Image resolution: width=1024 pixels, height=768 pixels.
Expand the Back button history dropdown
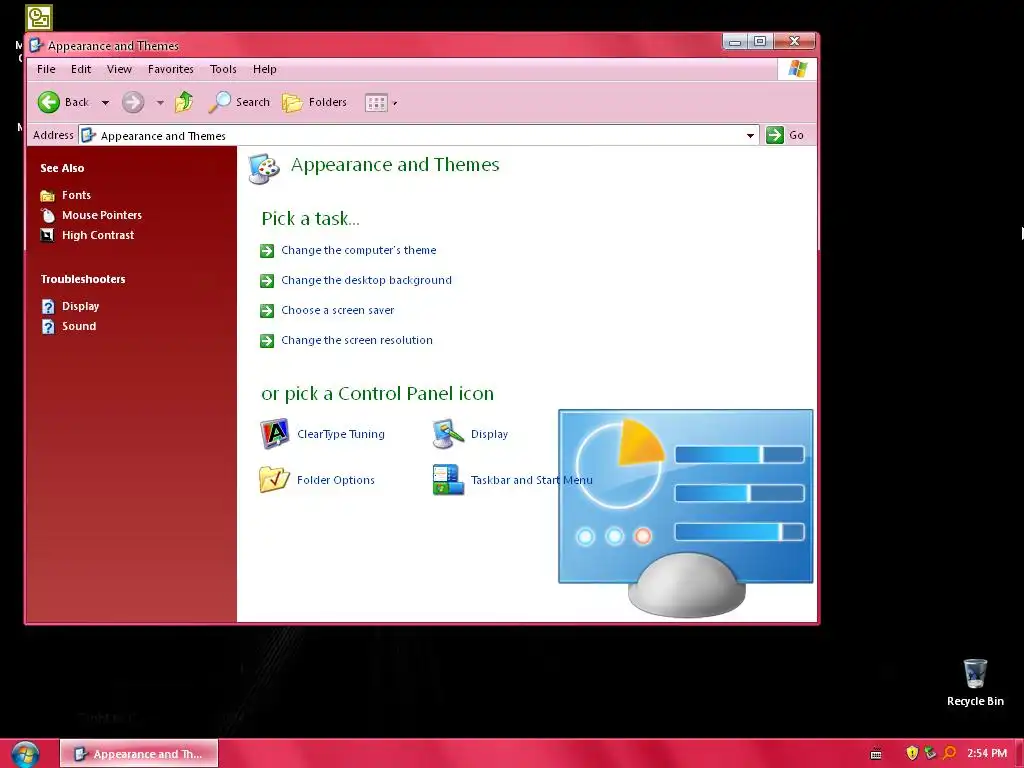(105, 103)
